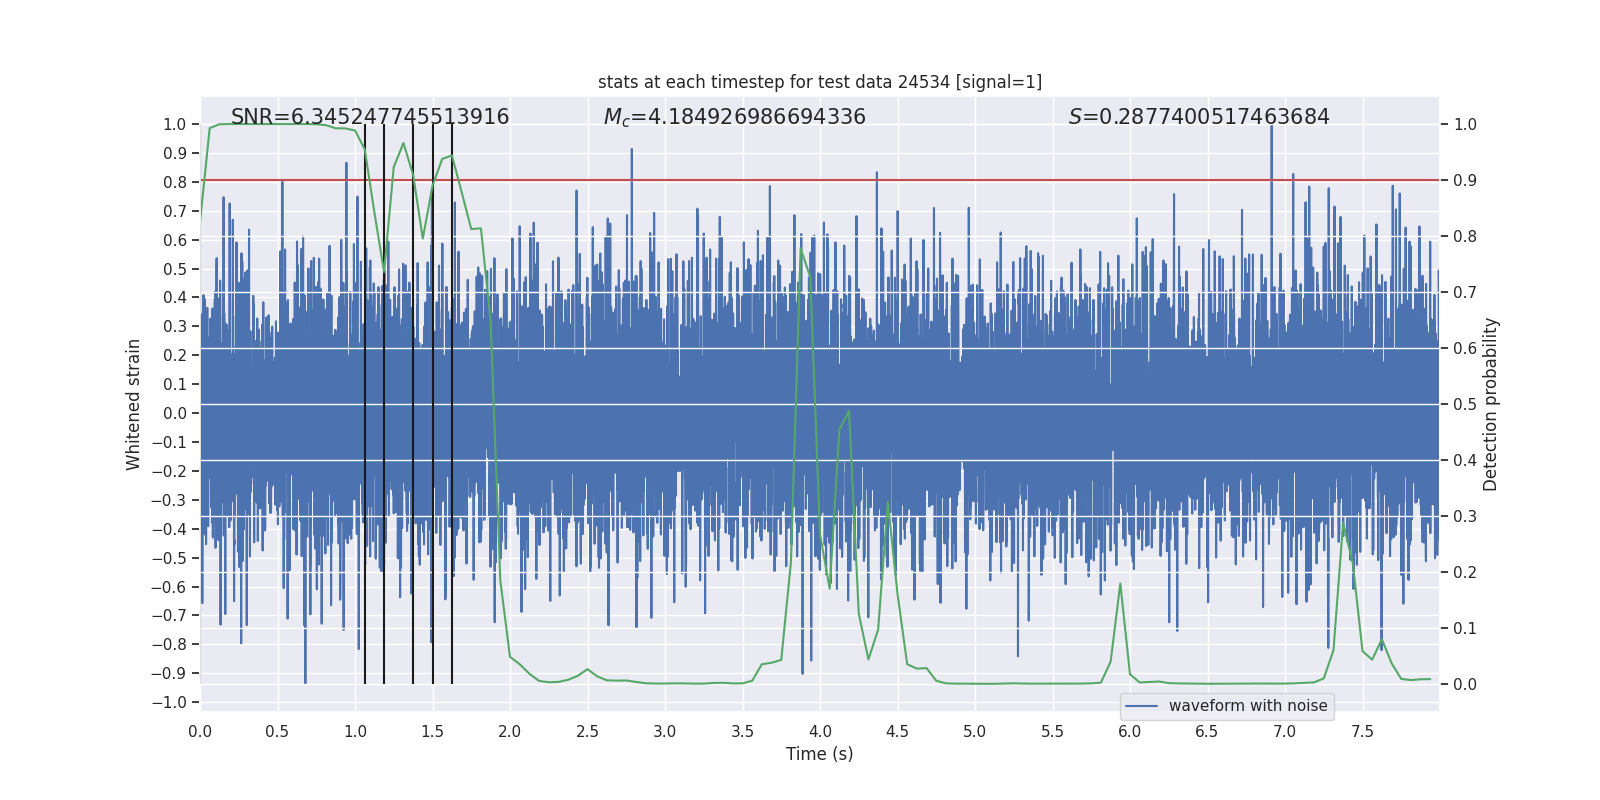Click the blue line sample in the legend
Screen dimensions: 1600x800
click(1142, 706)
